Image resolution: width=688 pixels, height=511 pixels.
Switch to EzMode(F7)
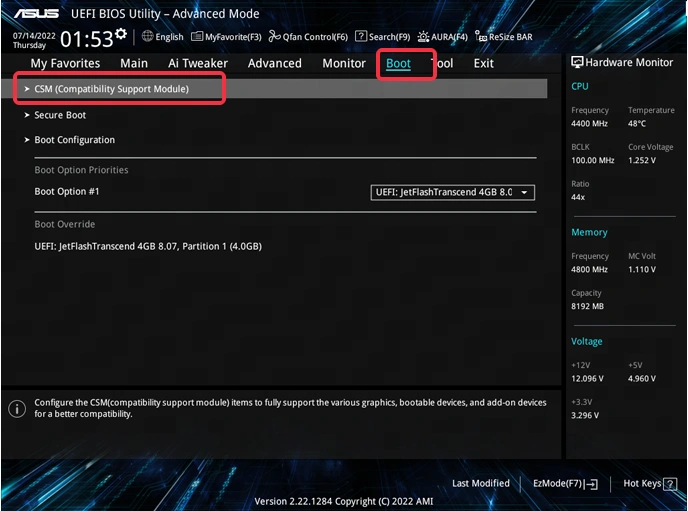coord(565,484)
